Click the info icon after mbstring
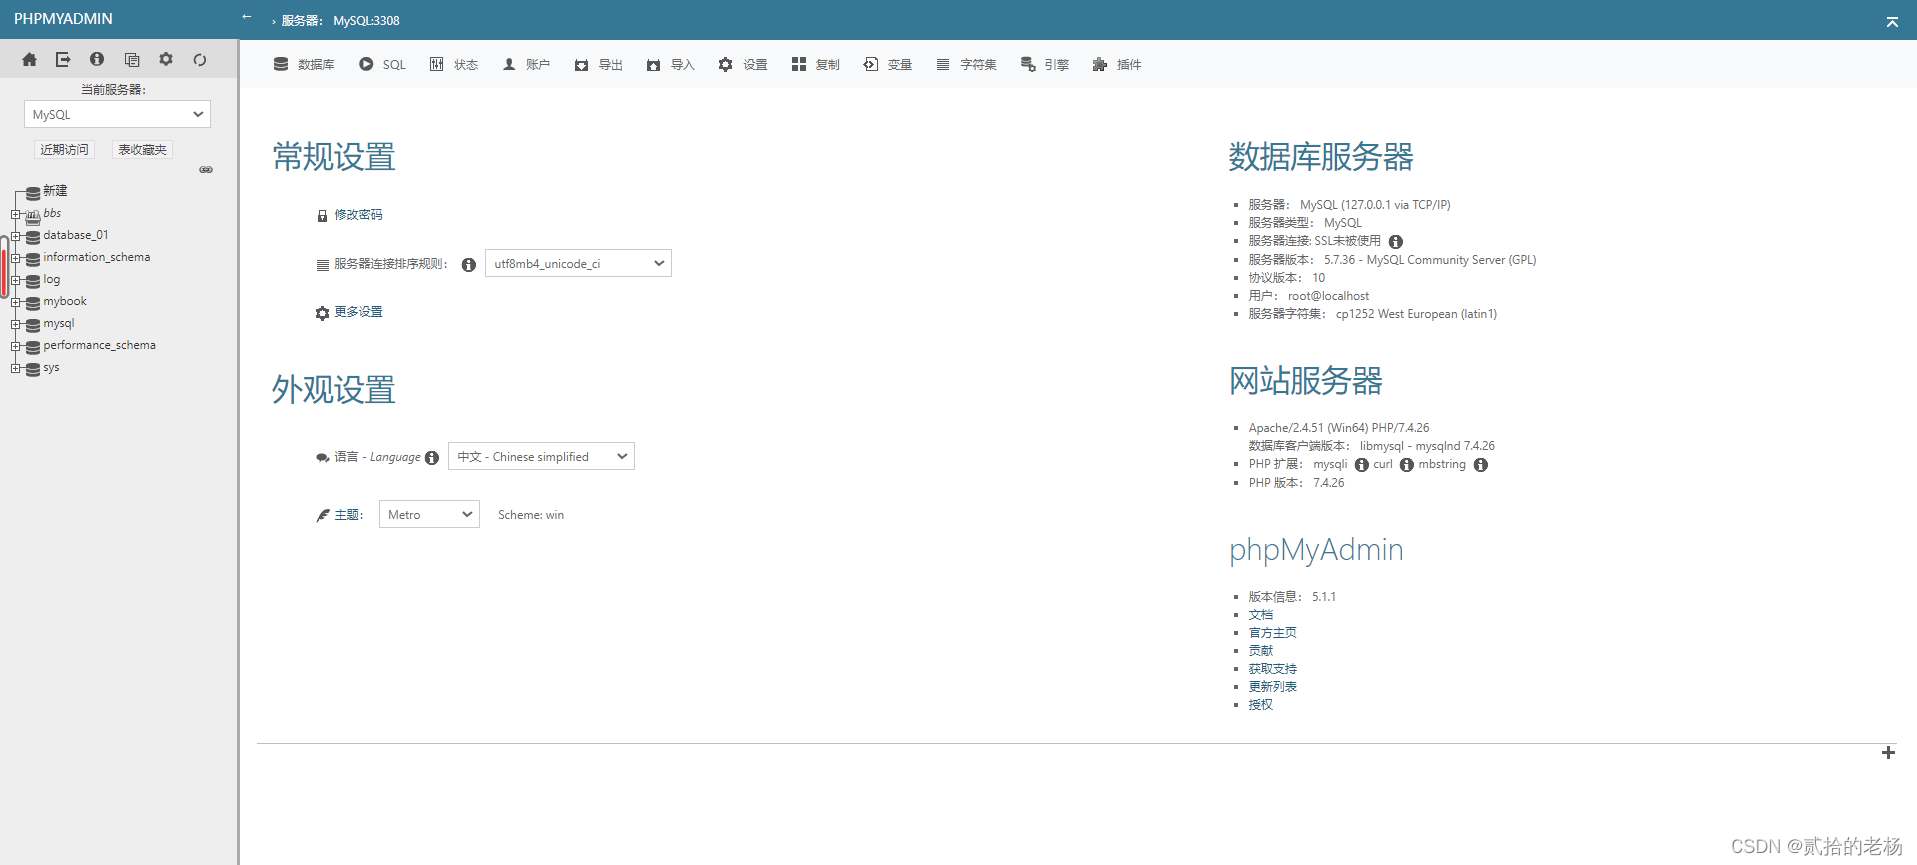Screen dimensions: 1917x865 1481,465
